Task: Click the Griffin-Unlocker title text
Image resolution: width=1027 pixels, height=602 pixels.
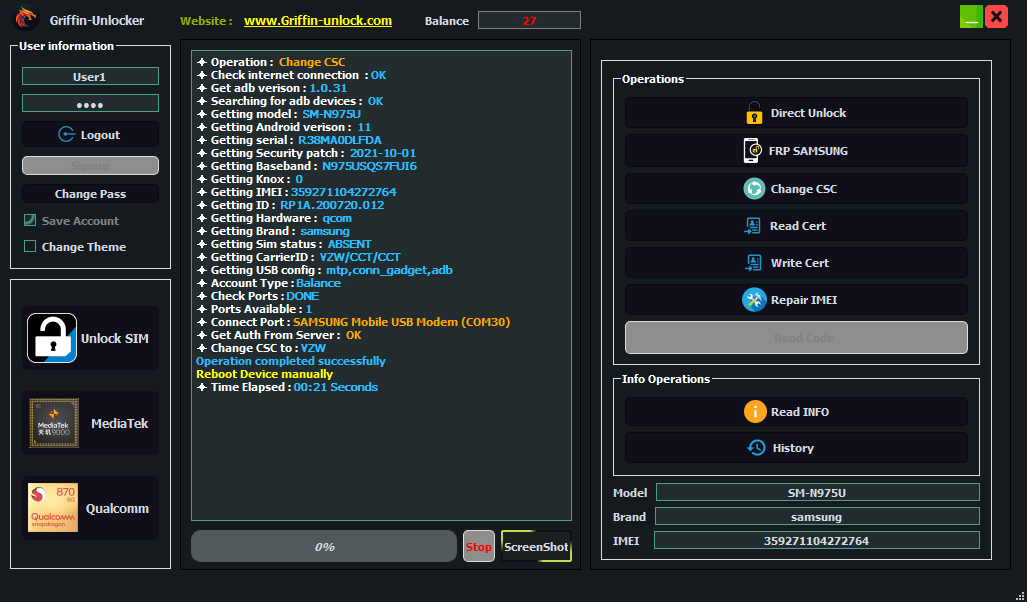Action: pyautogui.click(x=97, y=20)
